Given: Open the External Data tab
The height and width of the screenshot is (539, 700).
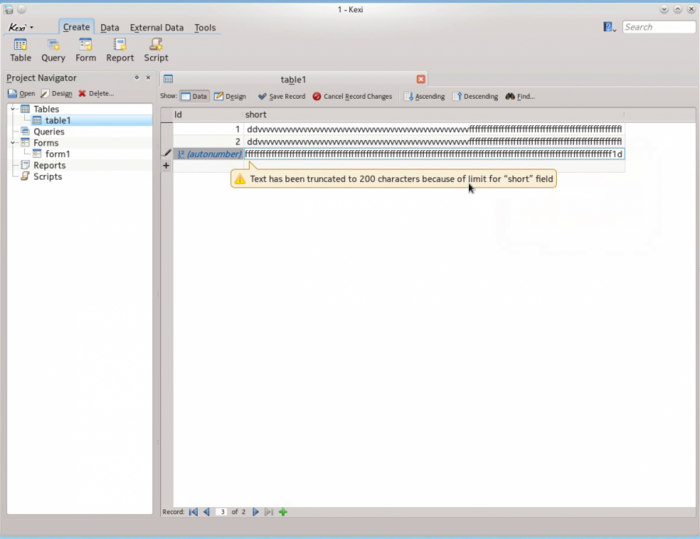Looking at the screenshot, I should 157,28.
